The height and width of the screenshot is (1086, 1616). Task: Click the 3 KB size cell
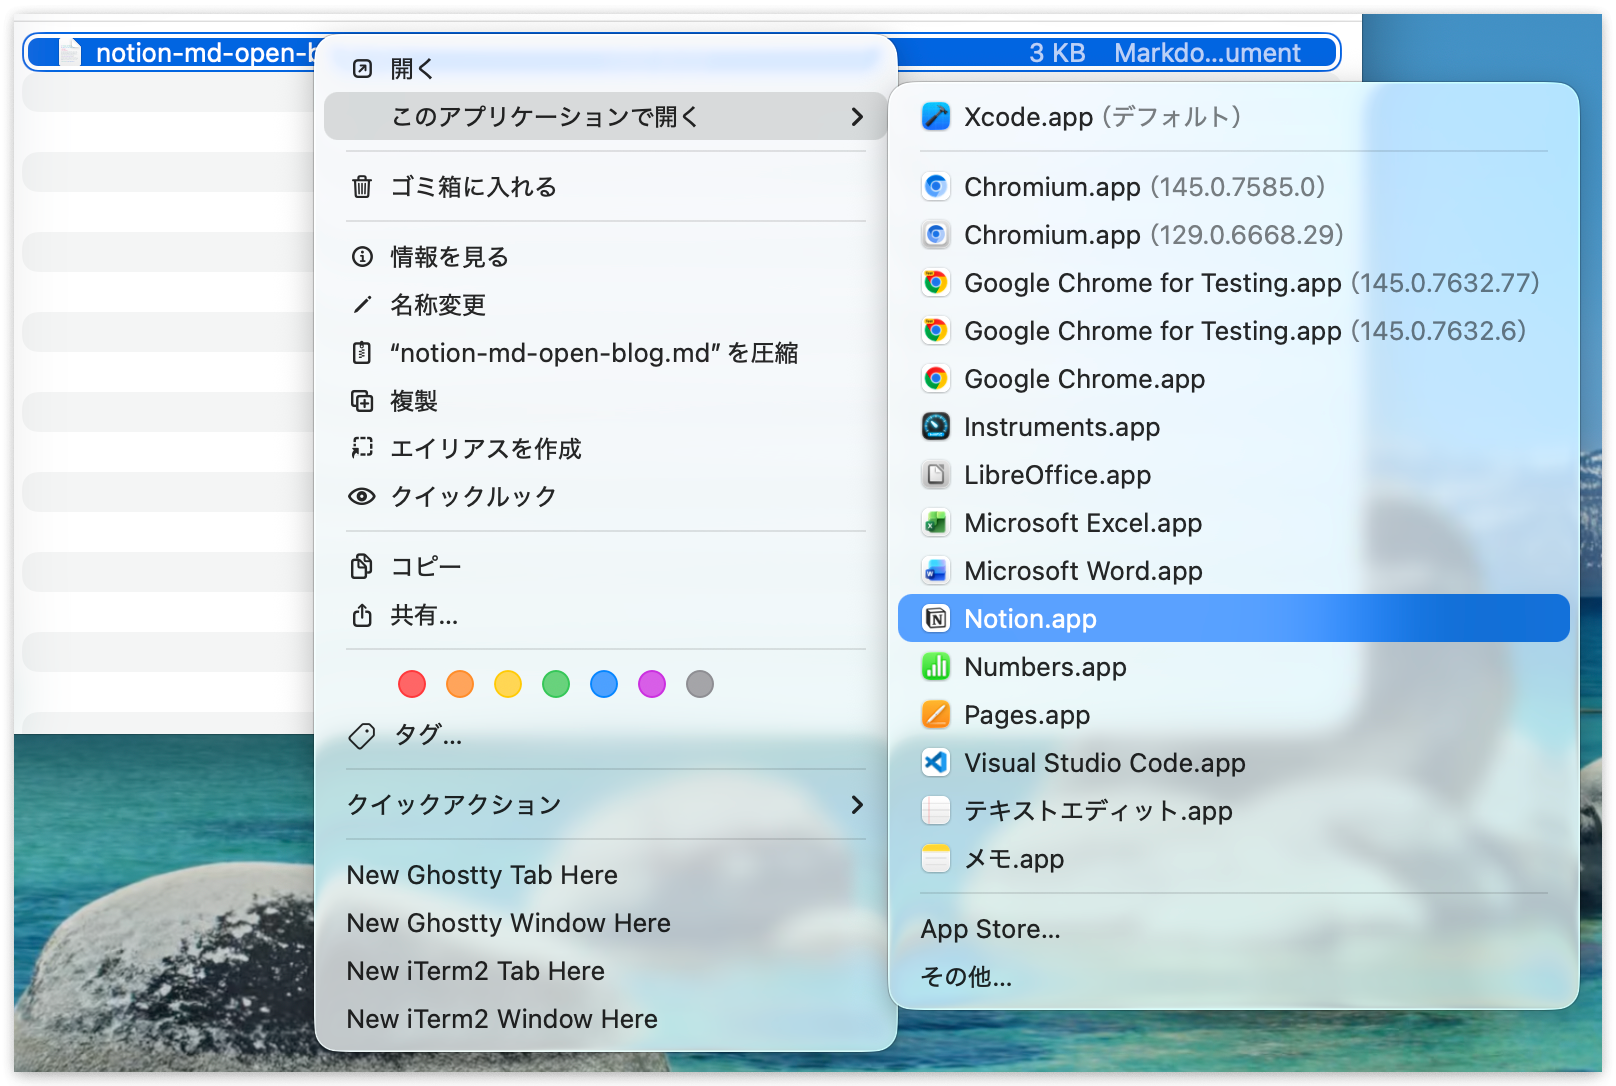[1057, 53]
